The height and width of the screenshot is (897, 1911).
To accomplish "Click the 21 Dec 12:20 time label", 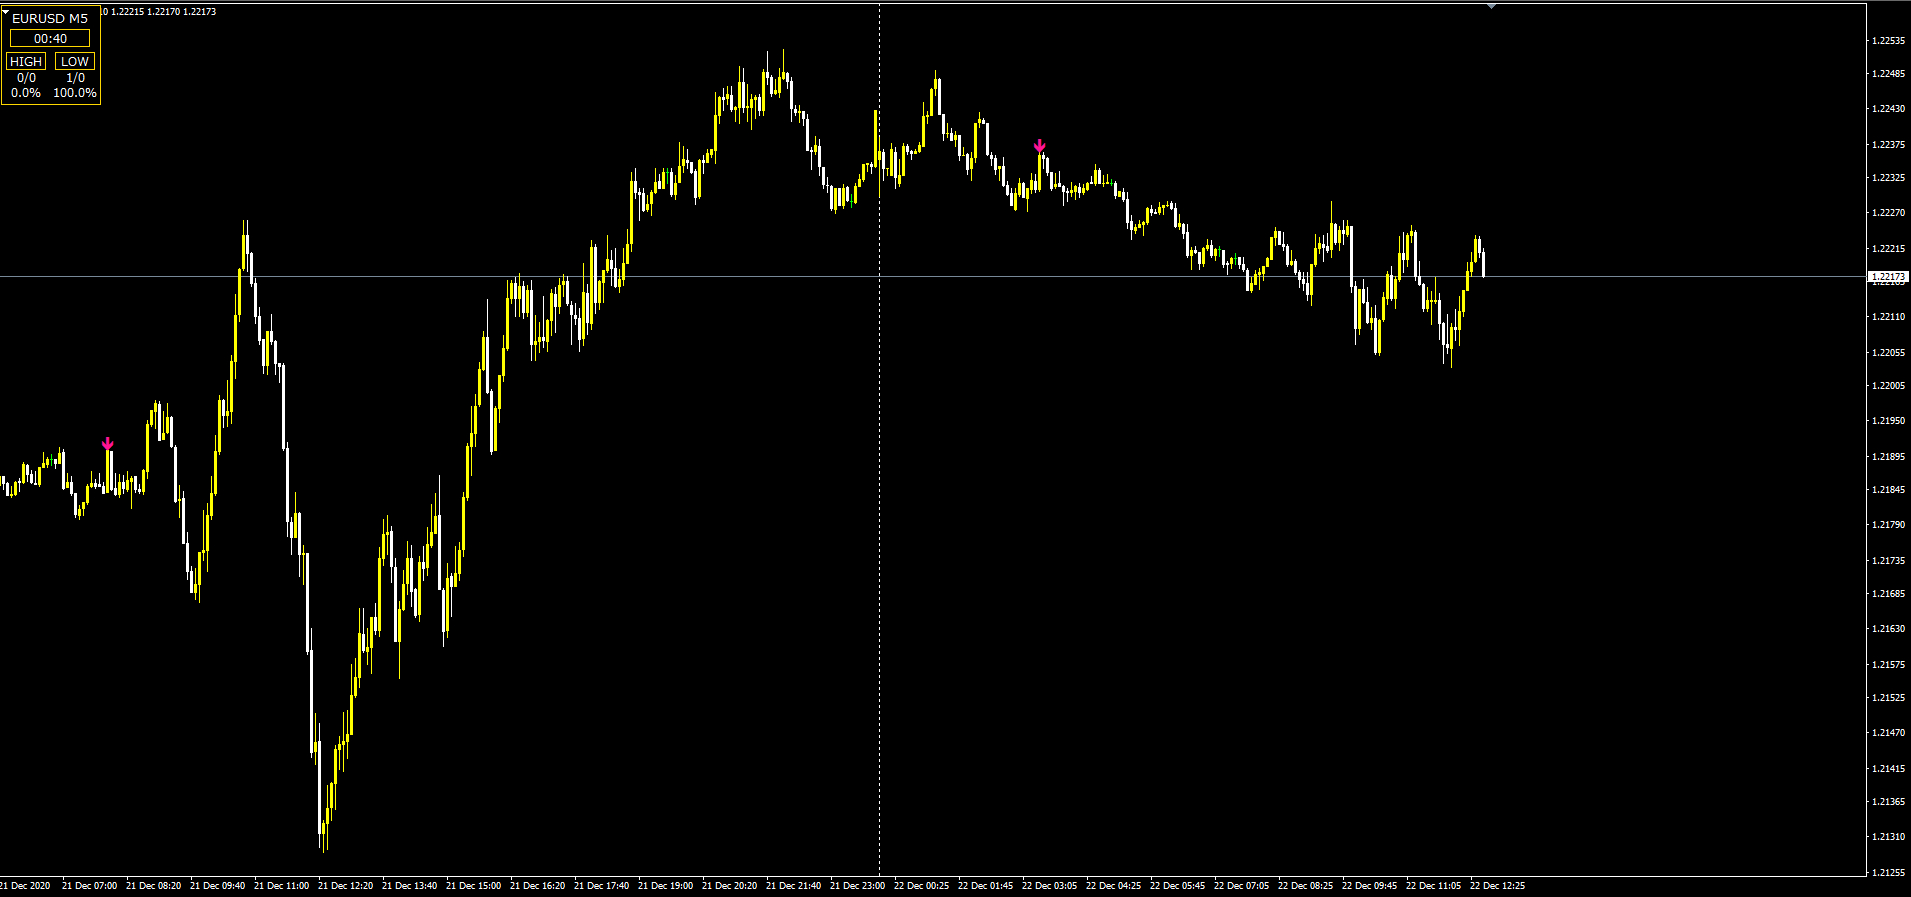I will pos(346,886).
